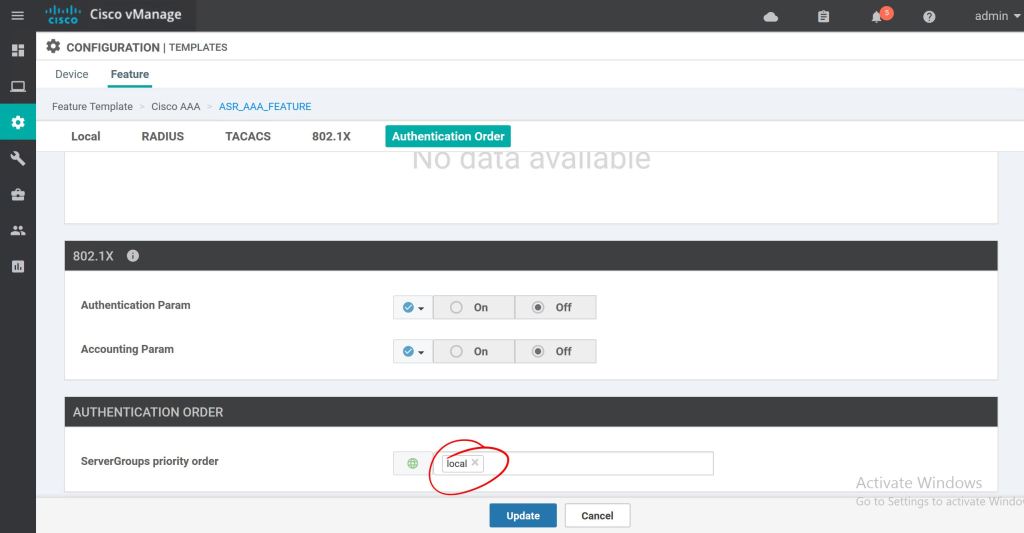Viewport: 1024px width, 533px height.
Task: Open the Maintenance briefcase icon in sidebar
Action: [17, 195]
